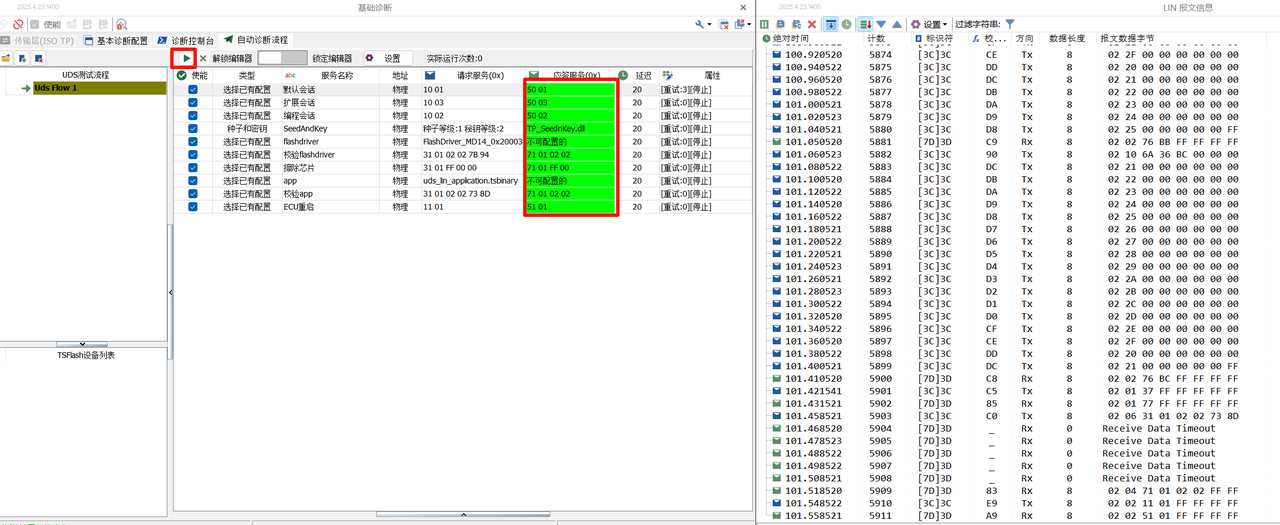Click the open-folder flow icon above the UDS test flow list
Screen dimensions: 1280x525
pos(6,59)
